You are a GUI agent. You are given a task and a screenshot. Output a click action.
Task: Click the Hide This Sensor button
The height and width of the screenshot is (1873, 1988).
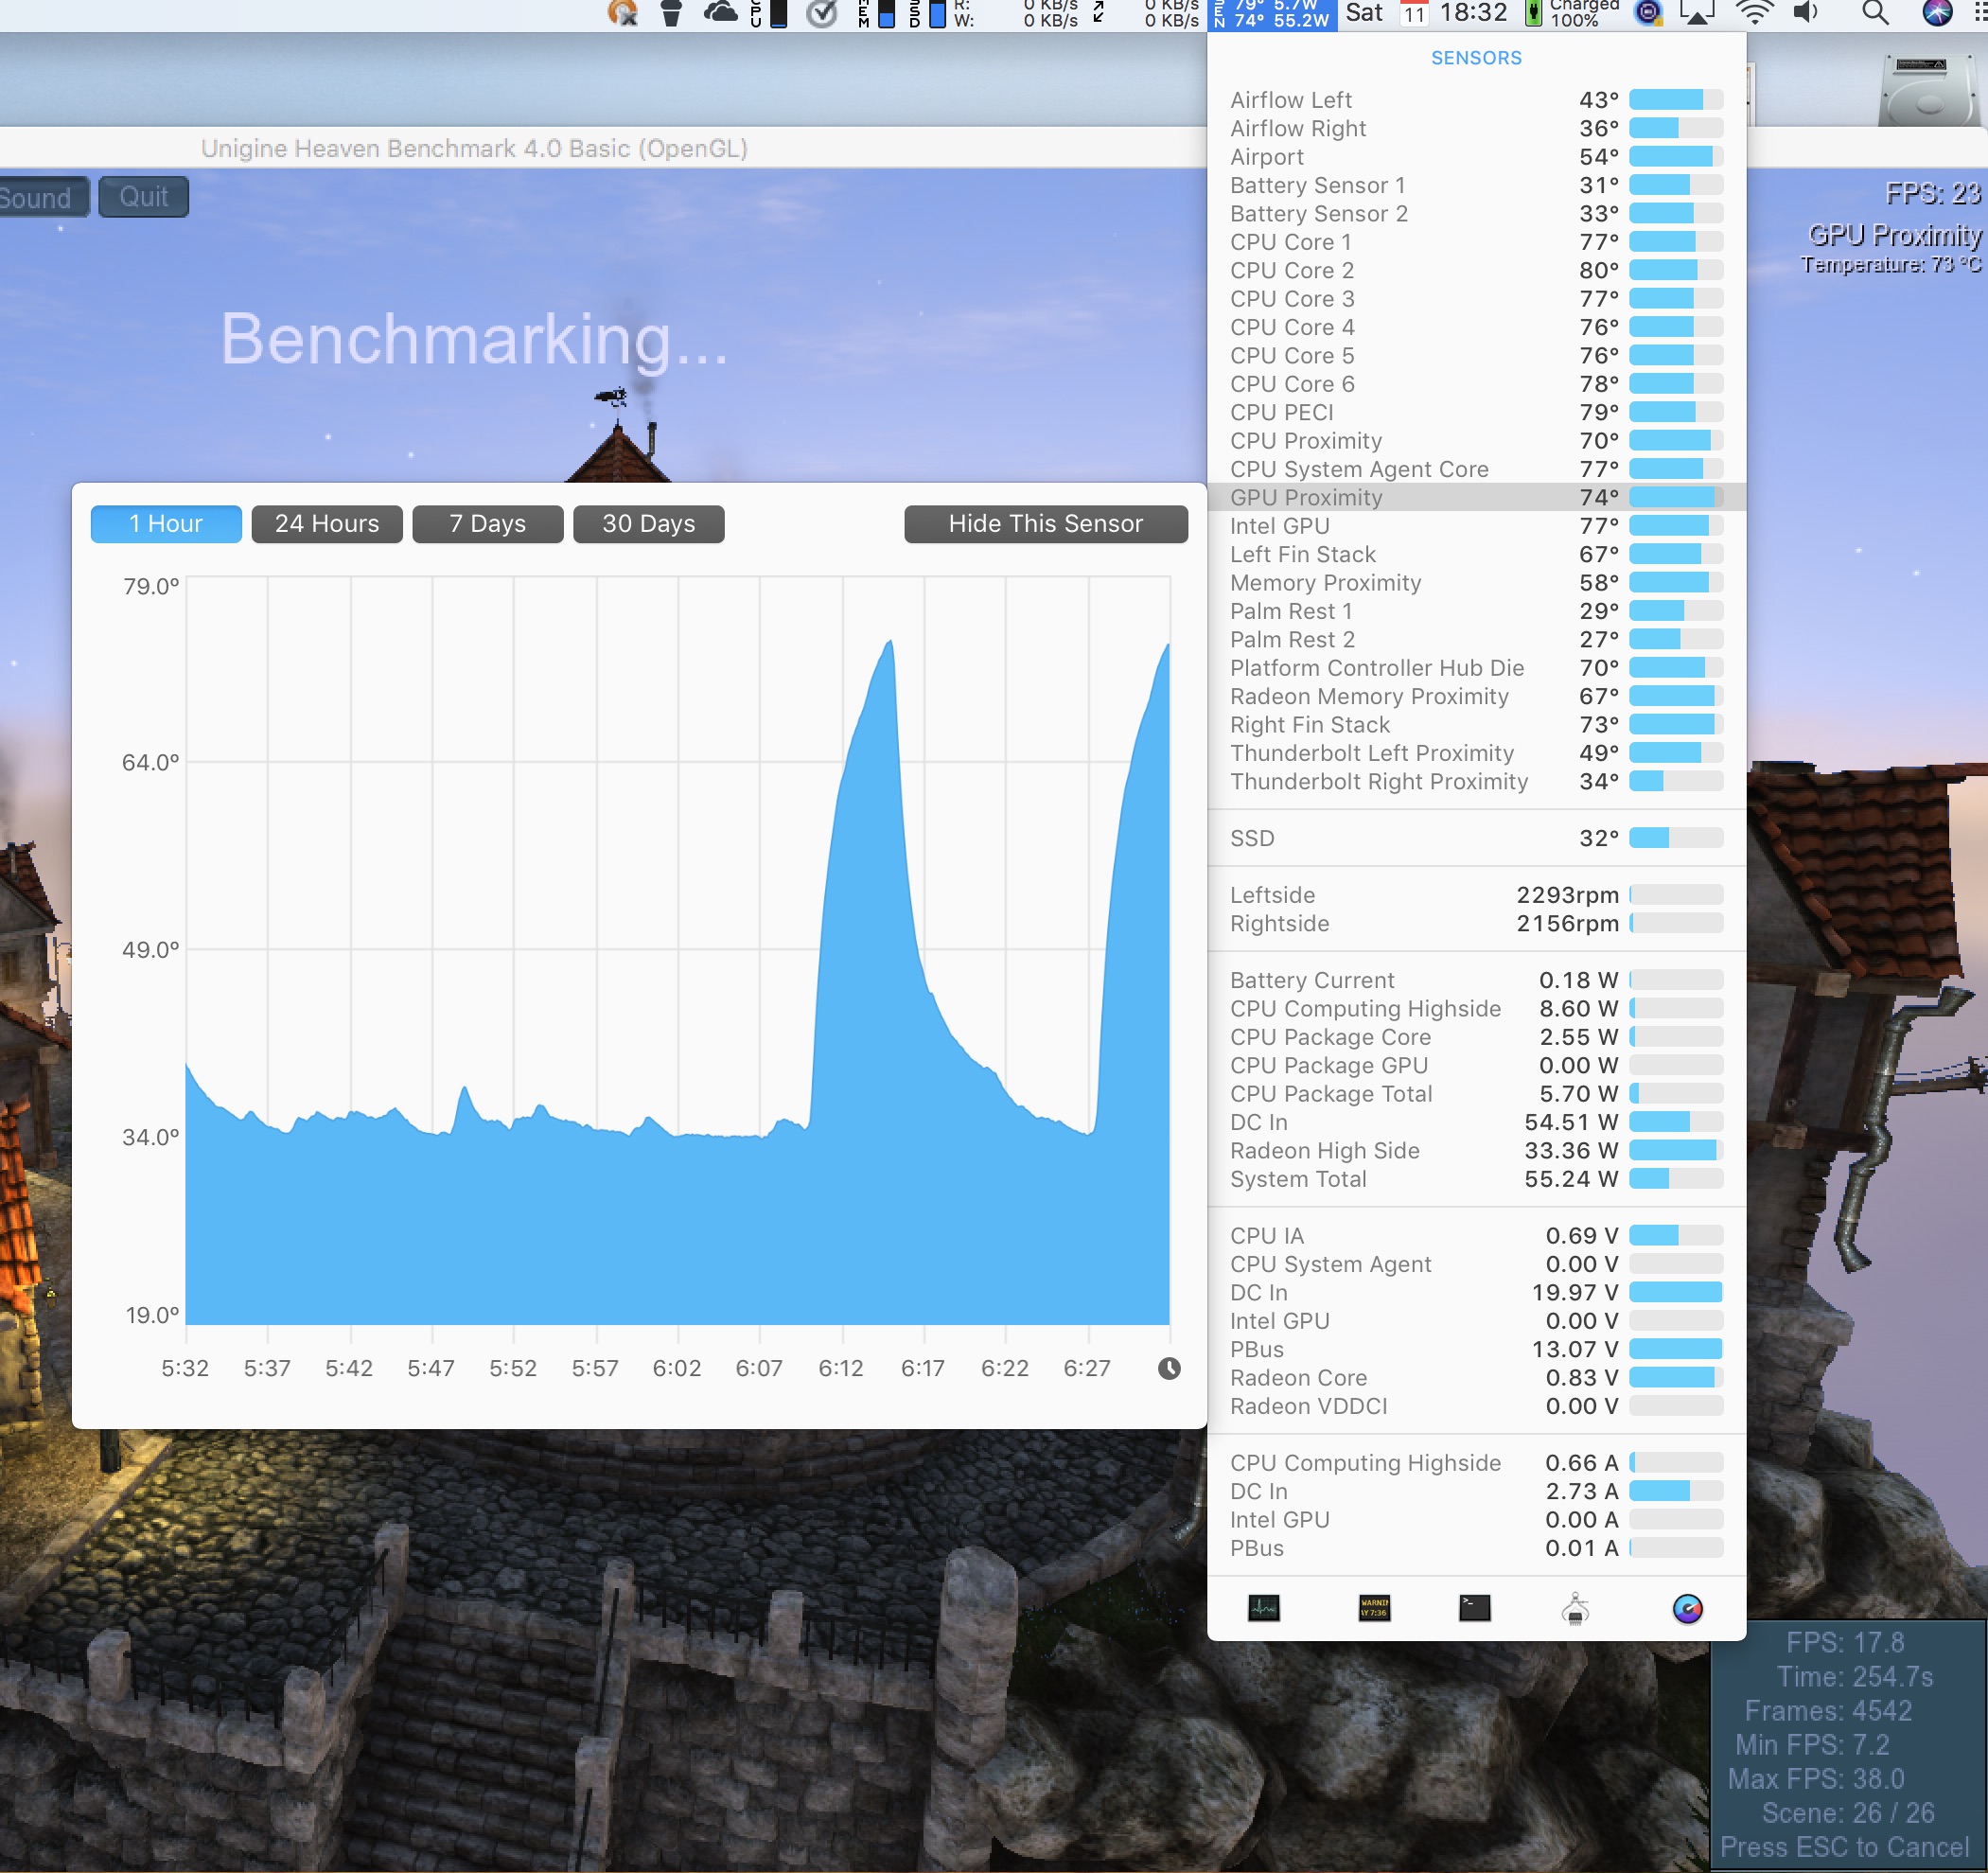point(1045,524)
